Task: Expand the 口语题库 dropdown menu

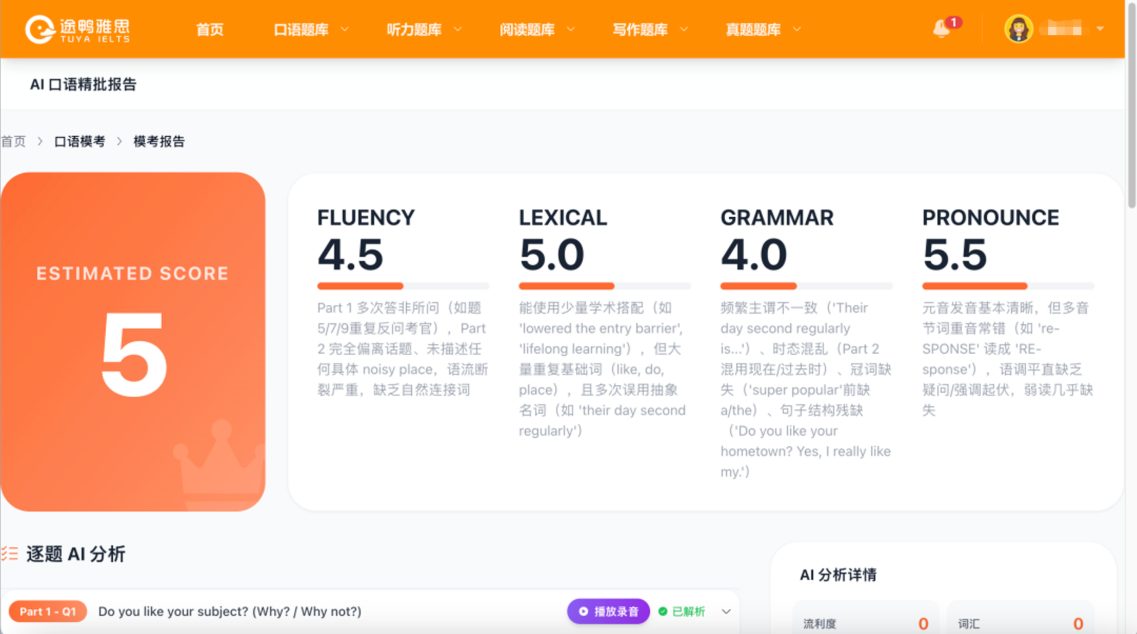Action: 310,30
